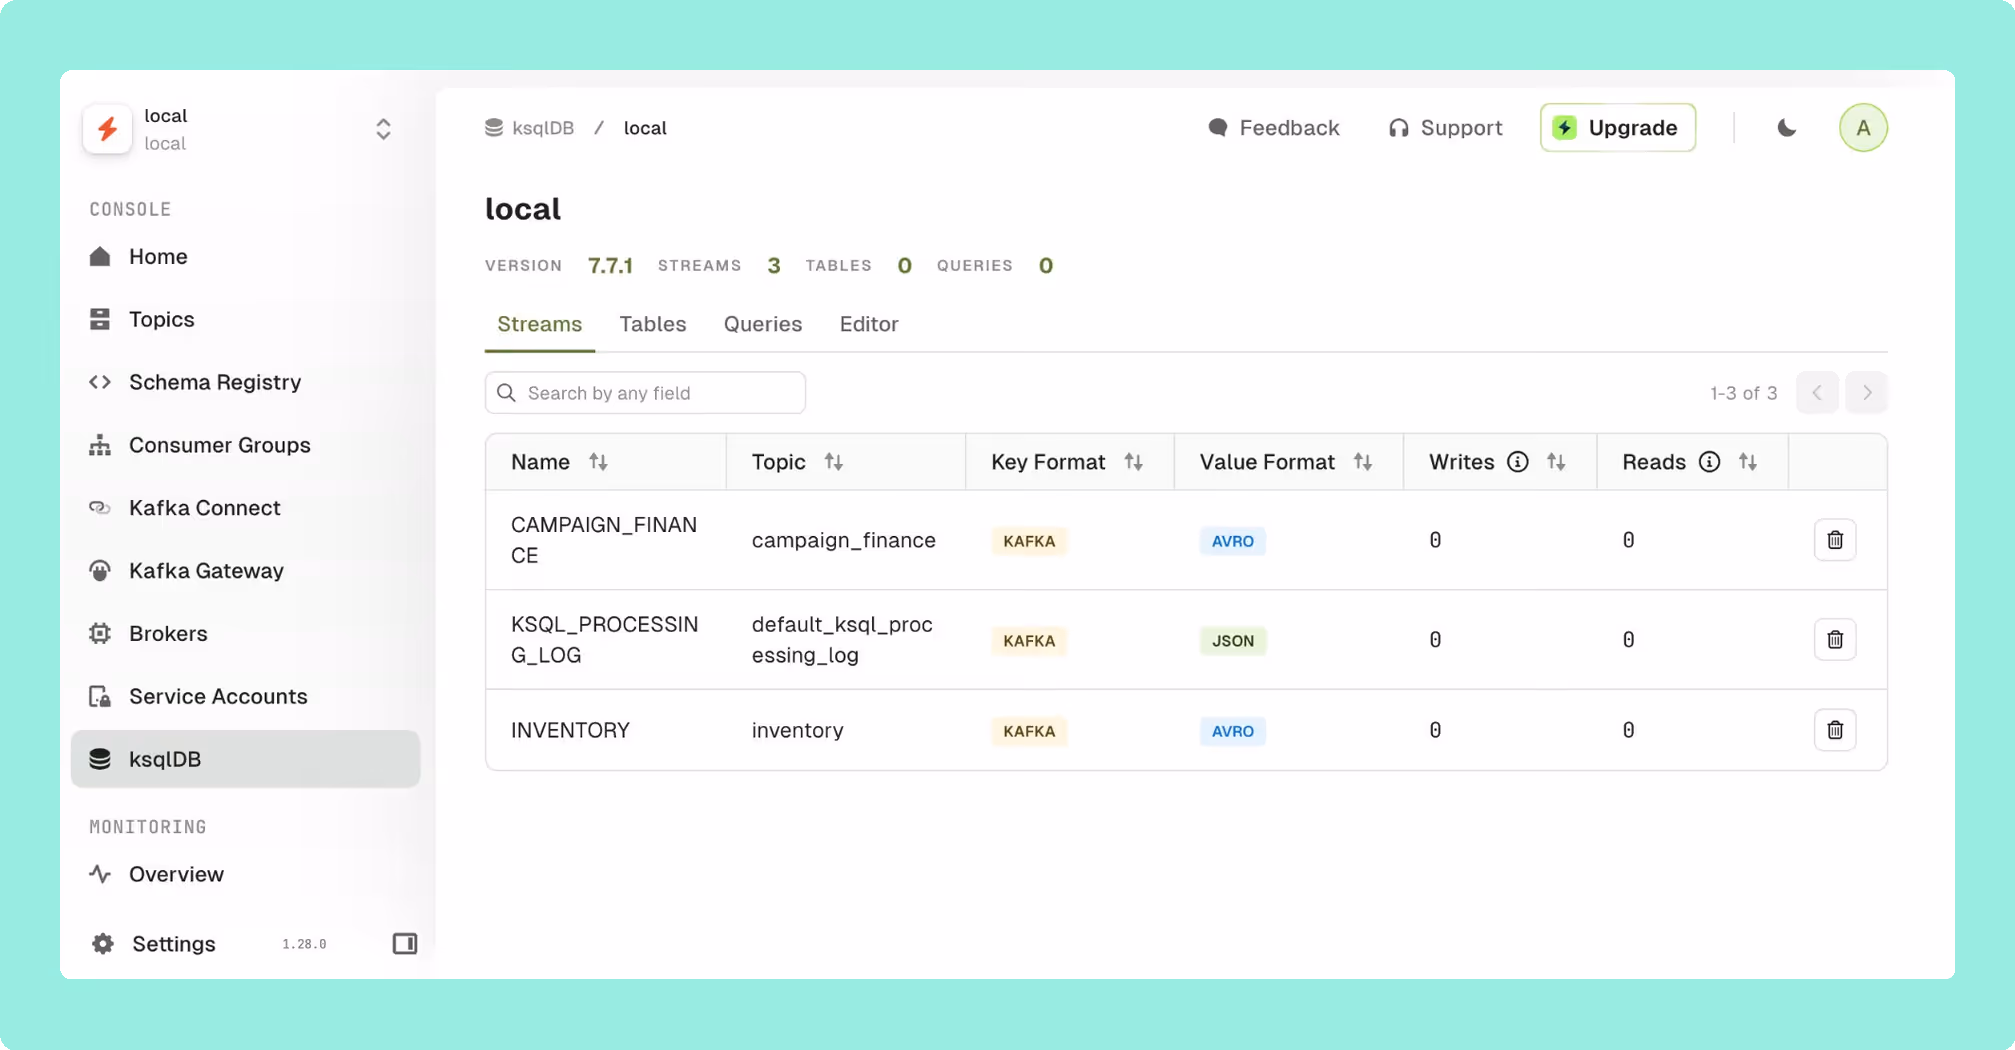Collapse the sidebar panel icon
This screenshot has height=1050, width=2015.
click(x=405, y=944)
